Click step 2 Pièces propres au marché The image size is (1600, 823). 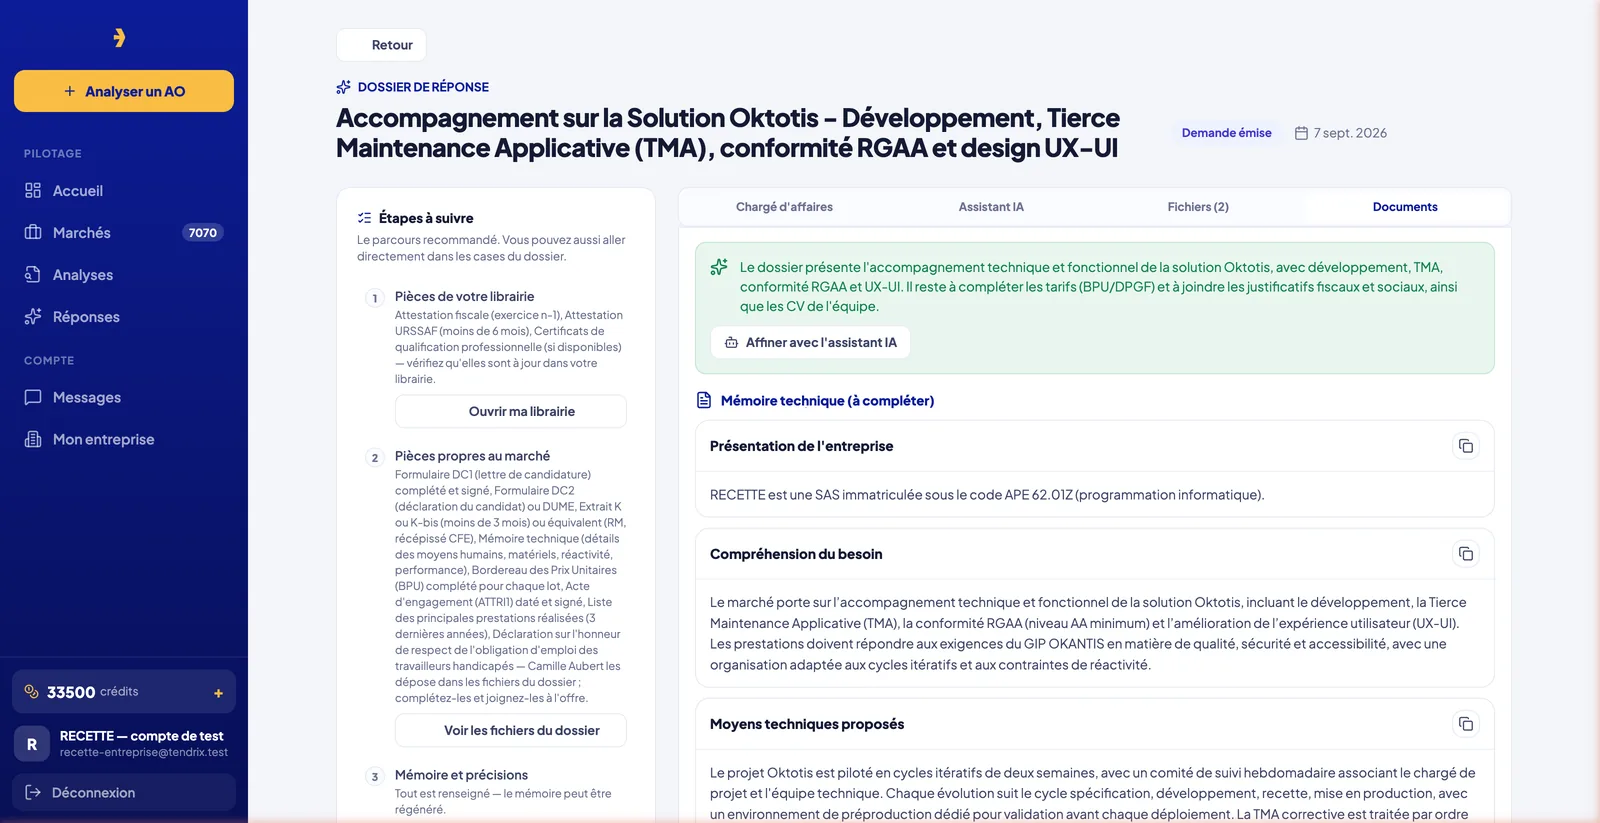tap(472, 455)
